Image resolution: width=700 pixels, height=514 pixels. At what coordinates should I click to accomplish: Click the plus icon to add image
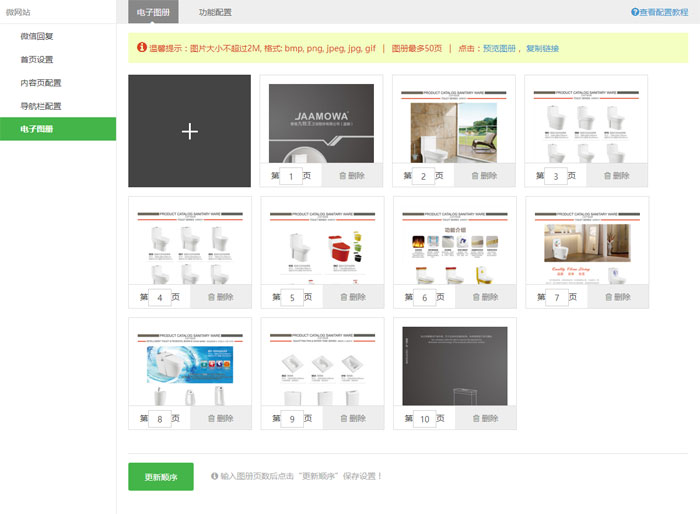click(x=190, y=131)
